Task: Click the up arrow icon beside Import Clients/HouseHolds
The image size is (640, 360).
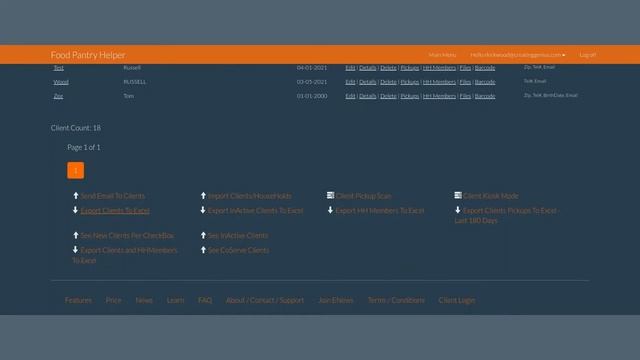Action: [203, 196]
